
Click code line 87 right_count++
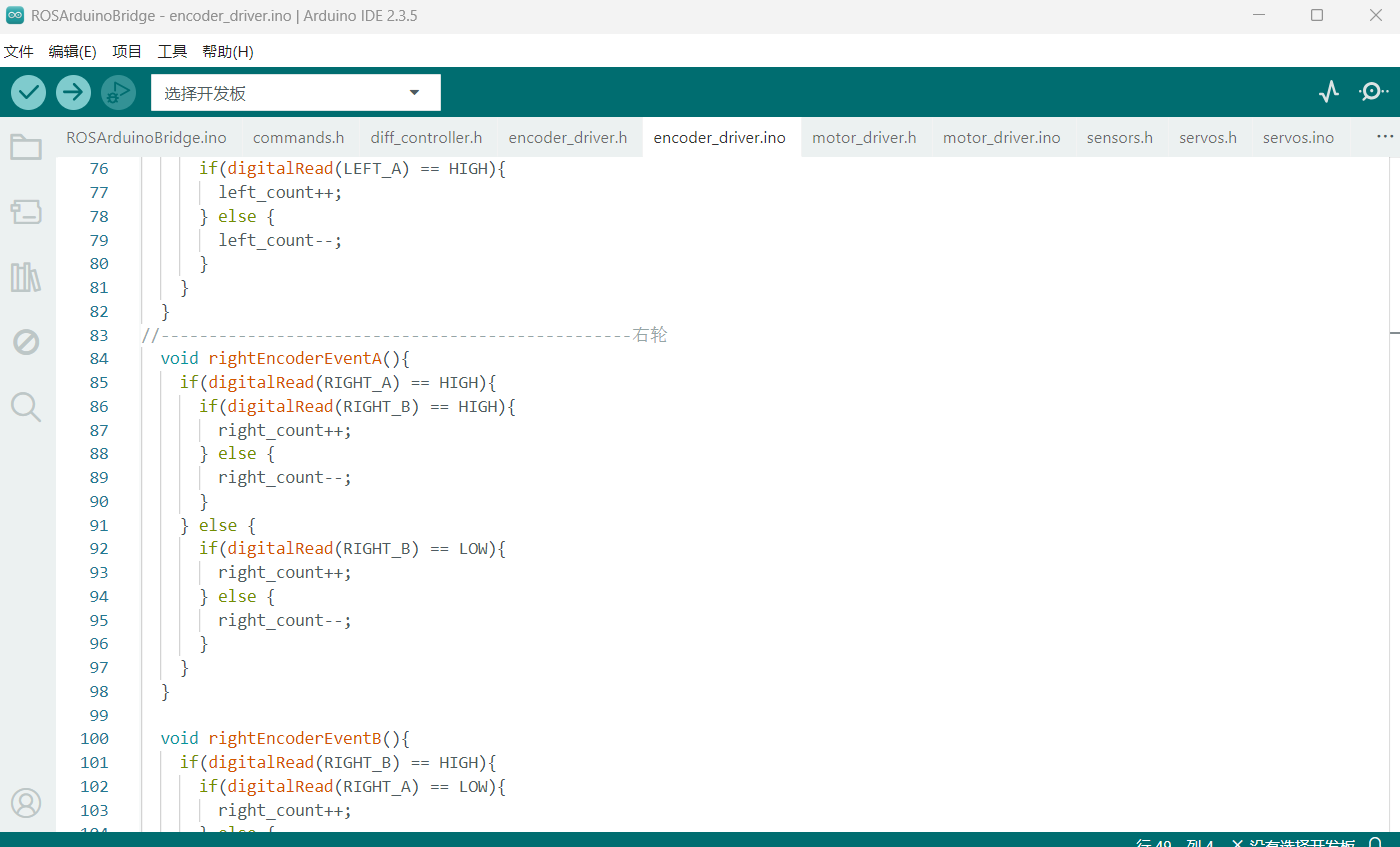pyautogui.click(x=285, y=430)
